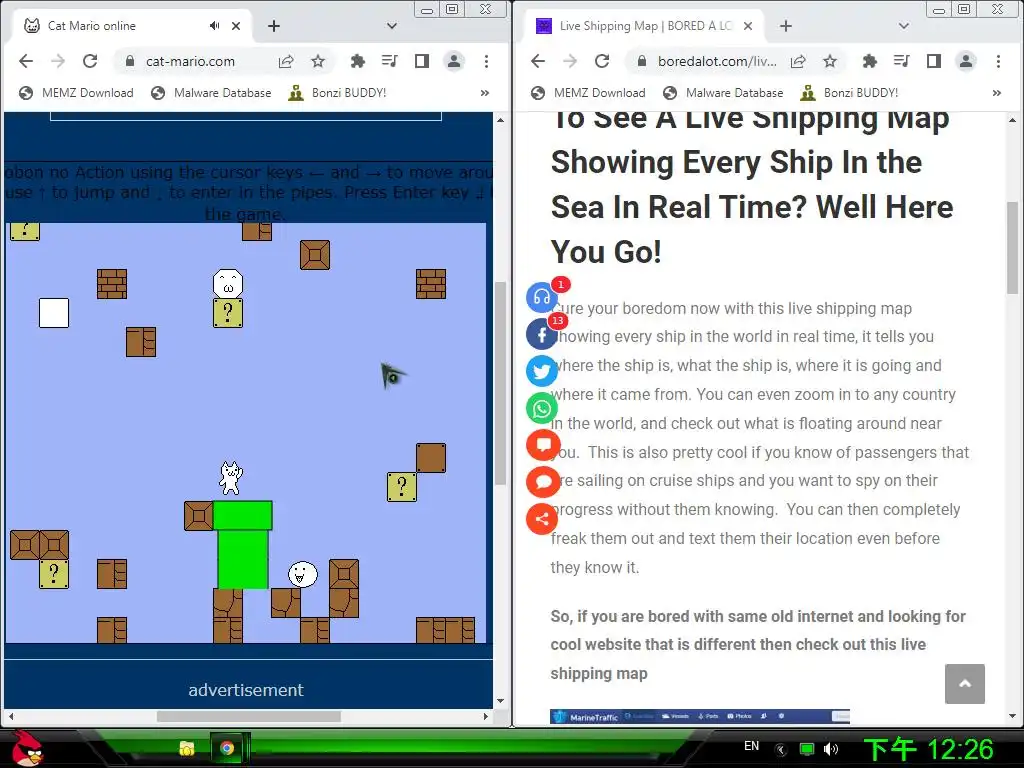Open Bonzi BUDDY! bookmark in left window

(338, 93)
